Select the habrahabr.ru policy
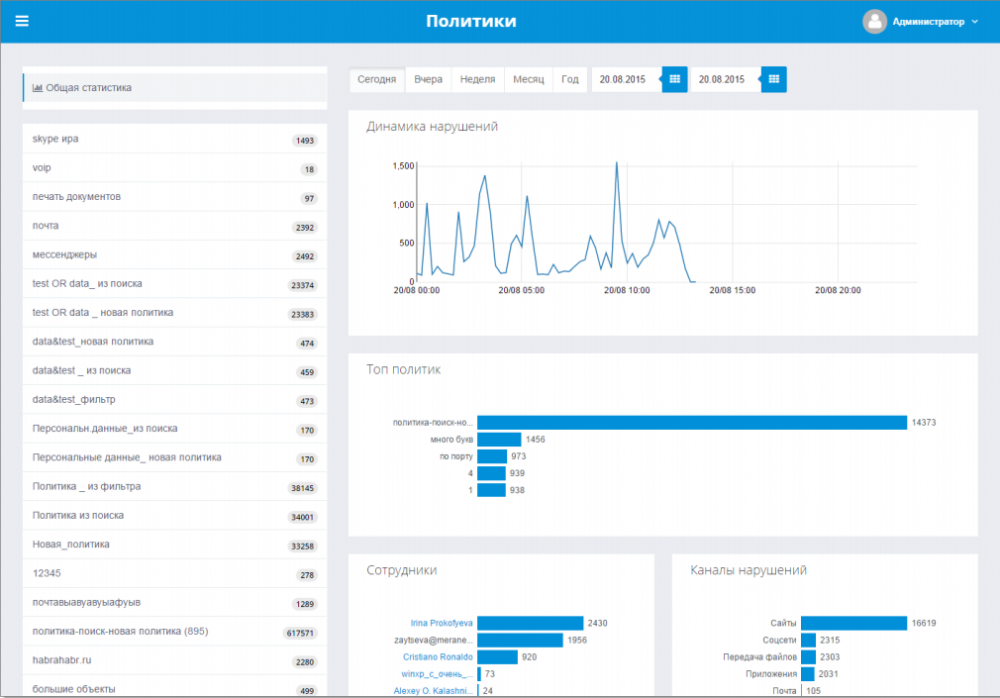The height and width of the screenshot is (698, 1000). 175,660
